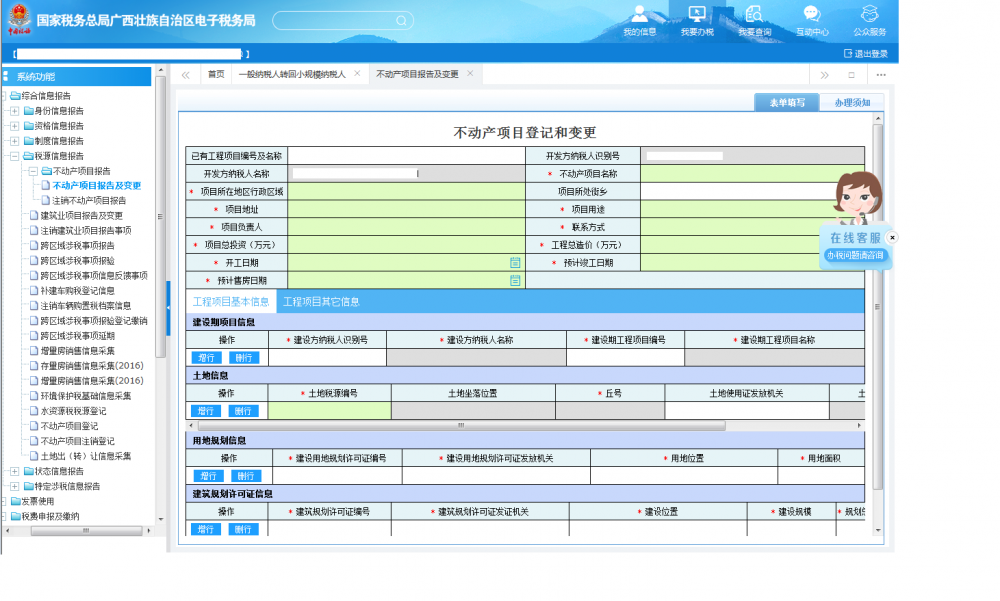Click the 我要办税 monitor icon
The height and width of the screenshot is (601, 1000).
coord(697,14)
